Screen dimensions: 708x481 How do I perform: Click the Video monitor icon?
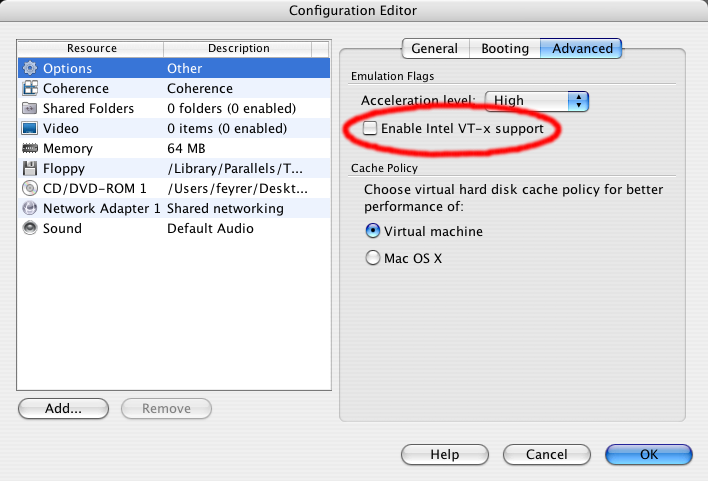29,129
